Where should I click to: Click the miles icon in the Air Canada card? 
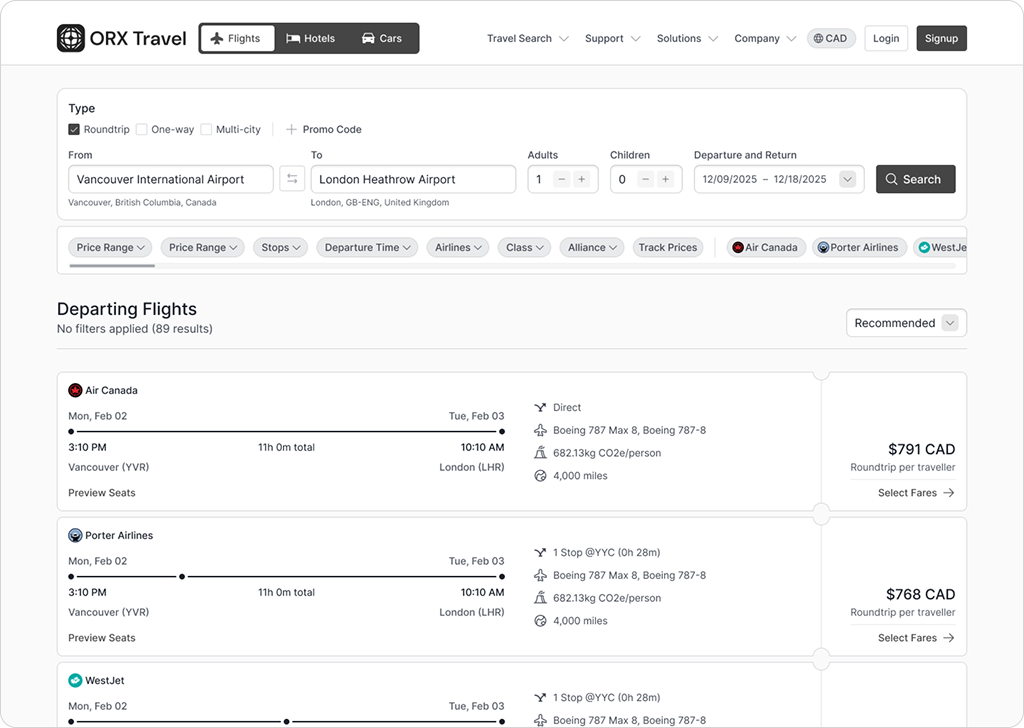[x=540, y=476]
